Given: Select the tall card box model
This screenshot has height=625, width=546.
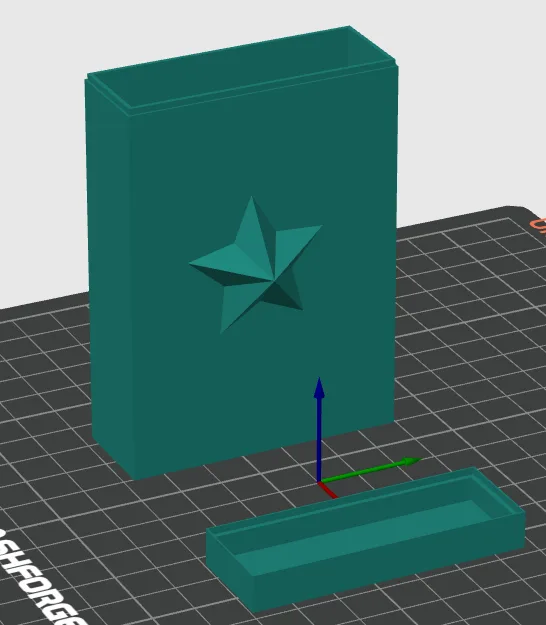Looking at the screenshot, I should pos(241,255).
